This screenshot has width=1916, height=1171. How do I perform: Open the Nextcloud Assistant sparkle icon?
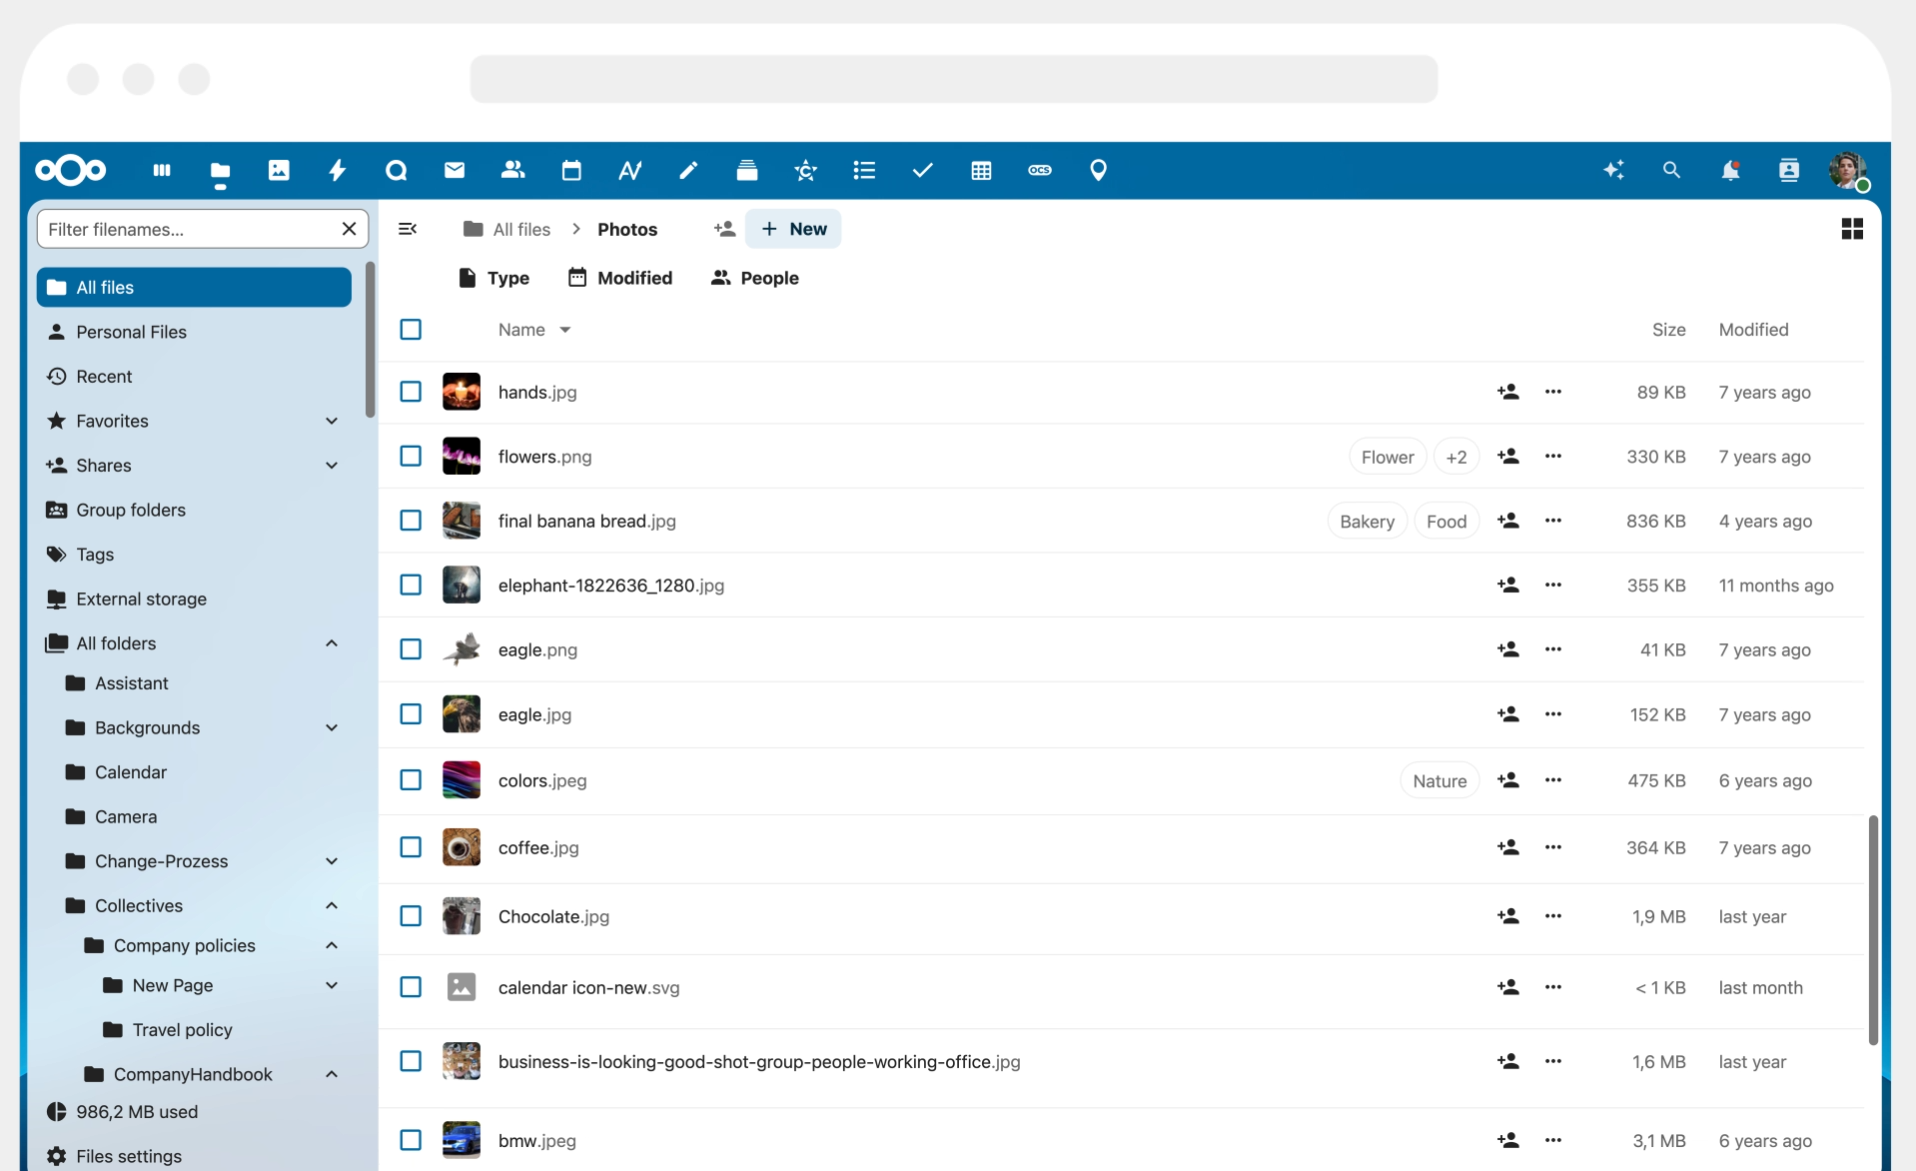[1613, 171]
